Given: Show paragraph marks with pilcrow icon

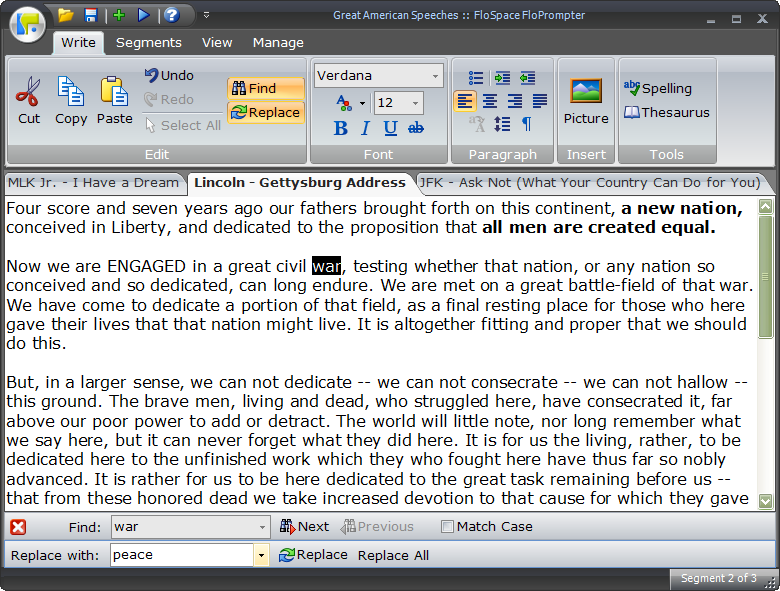Looking at the screenshot, I should point(527,124).
